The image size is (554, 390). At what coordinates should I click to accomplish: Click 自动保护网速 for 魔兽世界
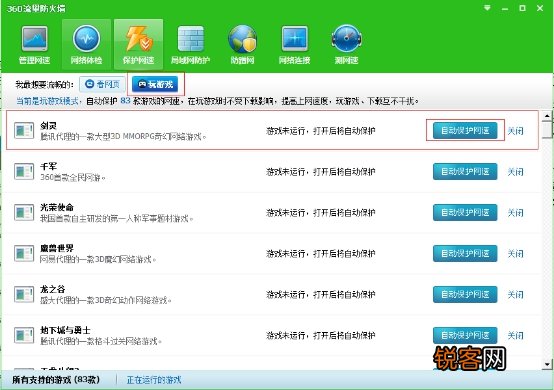coord(465,253)
